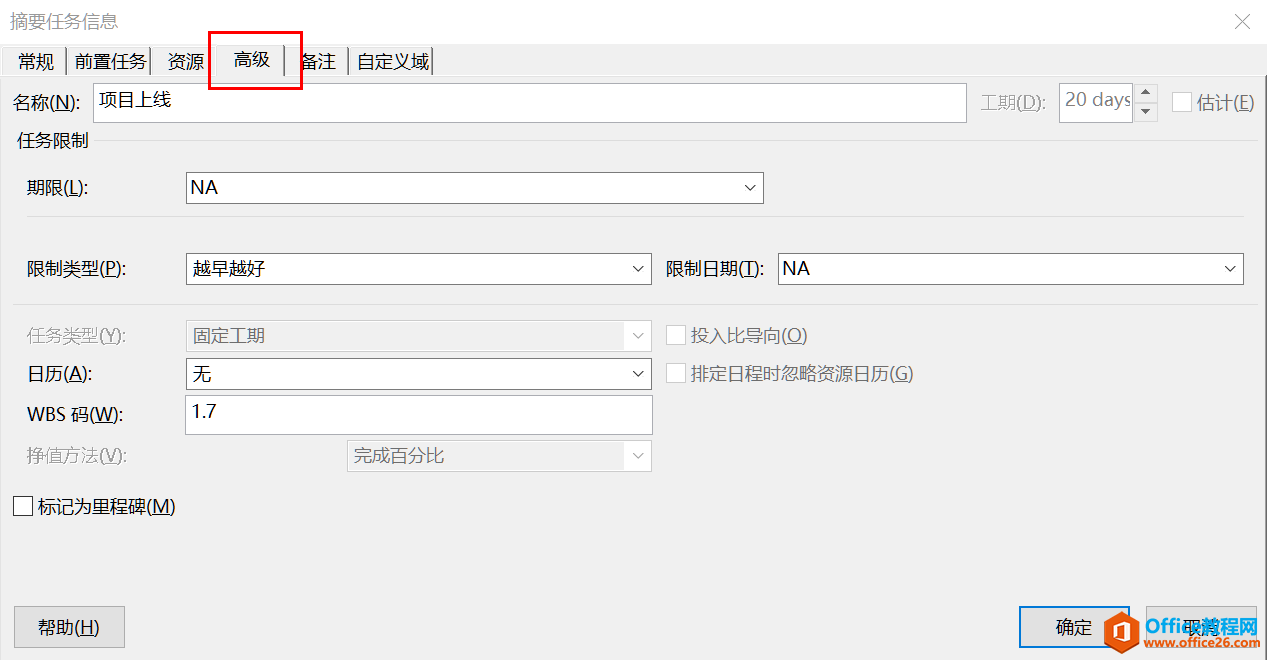Click the WBS 码 field with 1.7
This screenshot has width=1267, height=660.
click(419, 415)
